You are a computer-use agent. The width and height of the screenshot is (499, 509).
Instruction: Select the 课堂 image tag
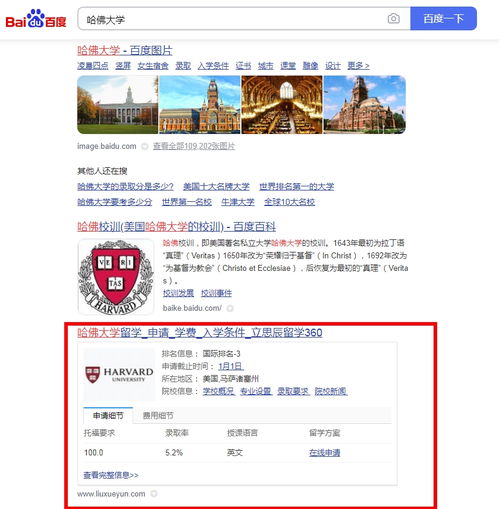pos(288,66)
